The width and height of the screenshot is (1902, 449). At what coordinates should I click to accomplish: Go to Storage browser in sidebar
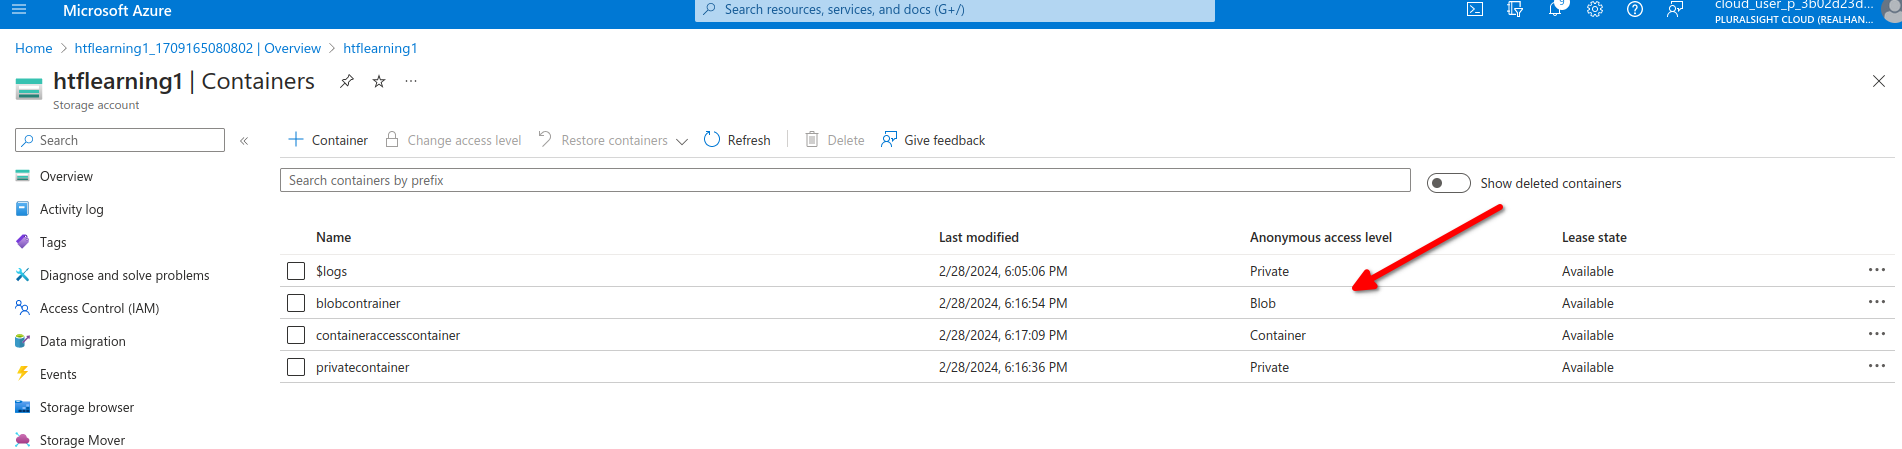point(87,407)
